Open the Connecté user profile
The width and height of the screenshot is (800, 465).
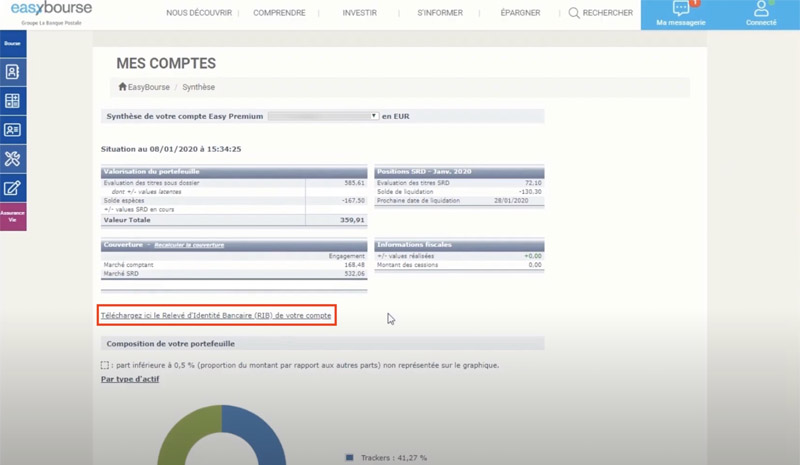pos(761,14)
